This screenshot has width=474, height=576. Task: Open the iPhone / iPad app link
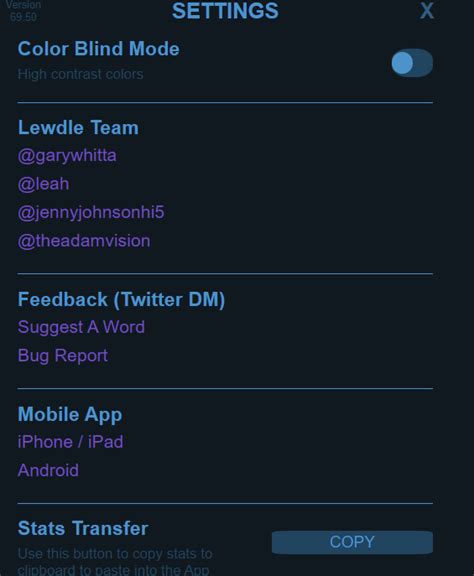(x=71, y=442)
